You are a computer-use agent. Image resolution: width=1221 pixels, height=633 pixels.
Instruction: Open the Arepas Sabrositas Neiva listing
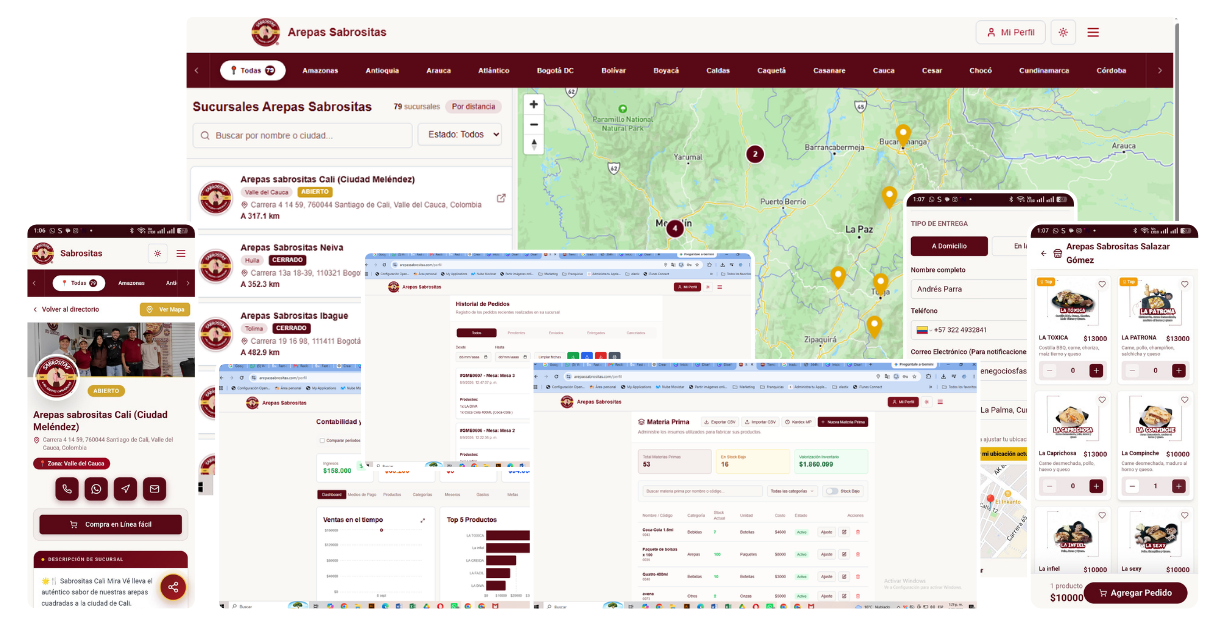[x=292, y=247]
